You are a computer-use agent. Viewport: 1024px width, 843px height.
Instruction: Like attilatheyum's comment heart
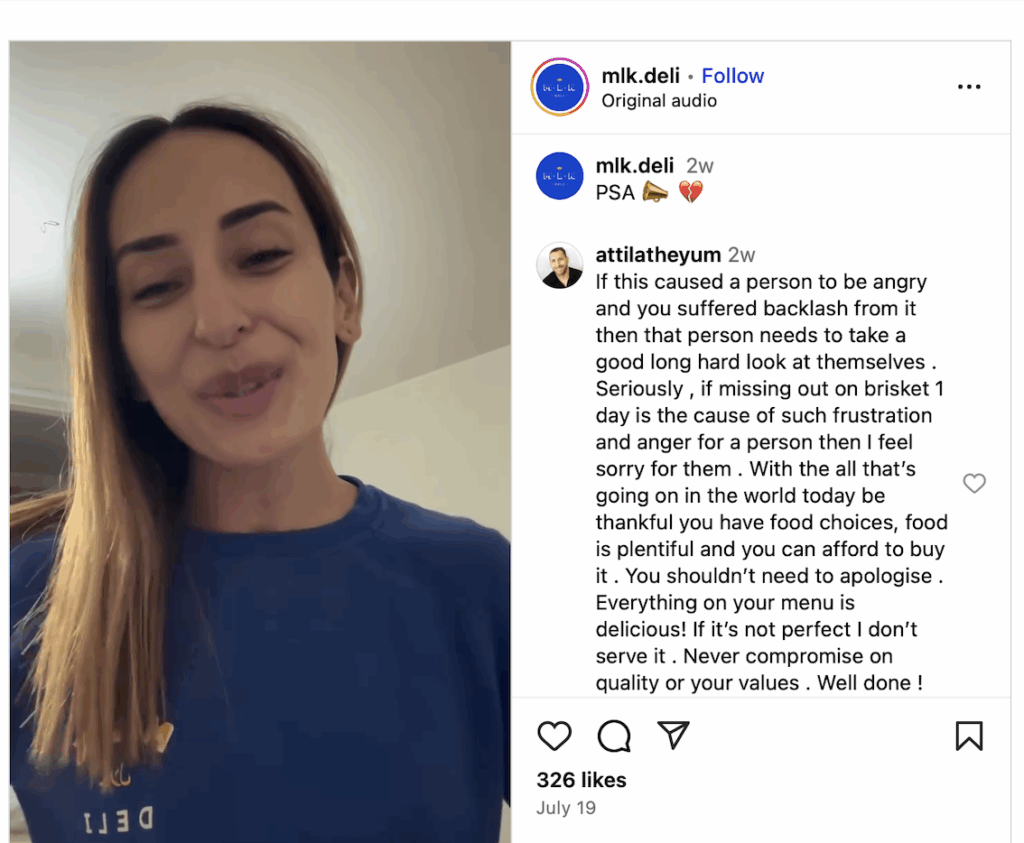click(974, 483)
